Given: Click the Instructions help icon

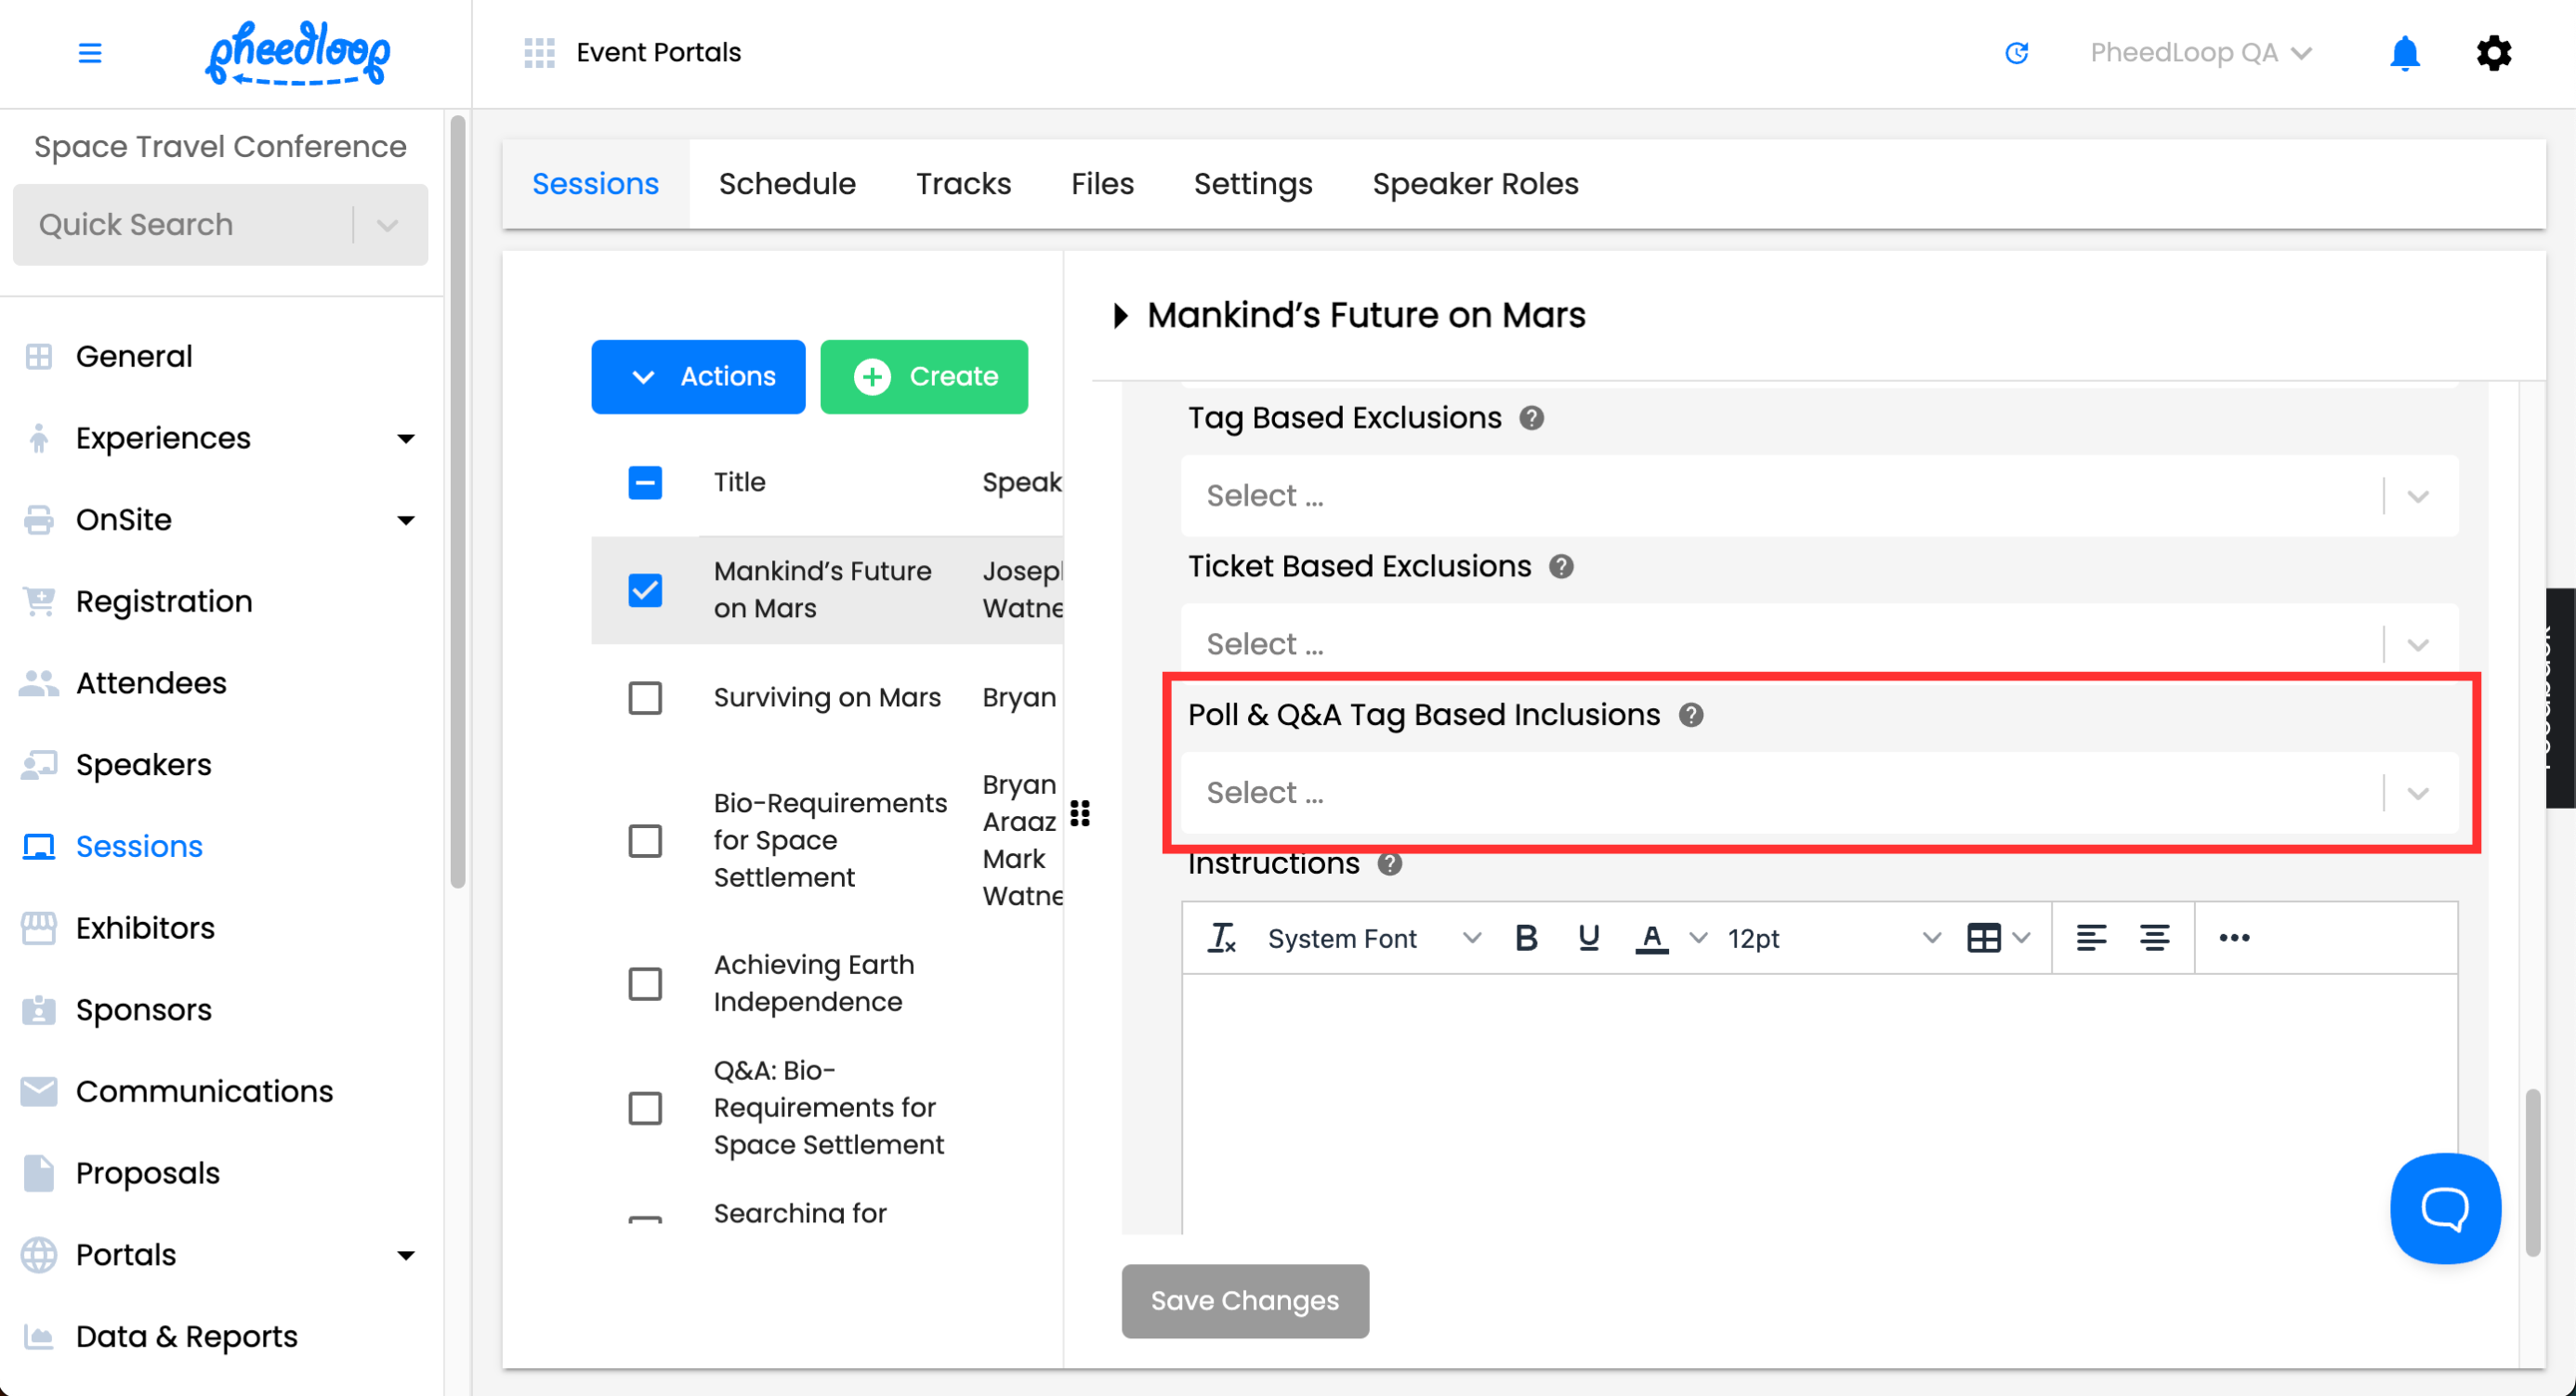Looking at the screenshot, I should (x=1389, y=864).
